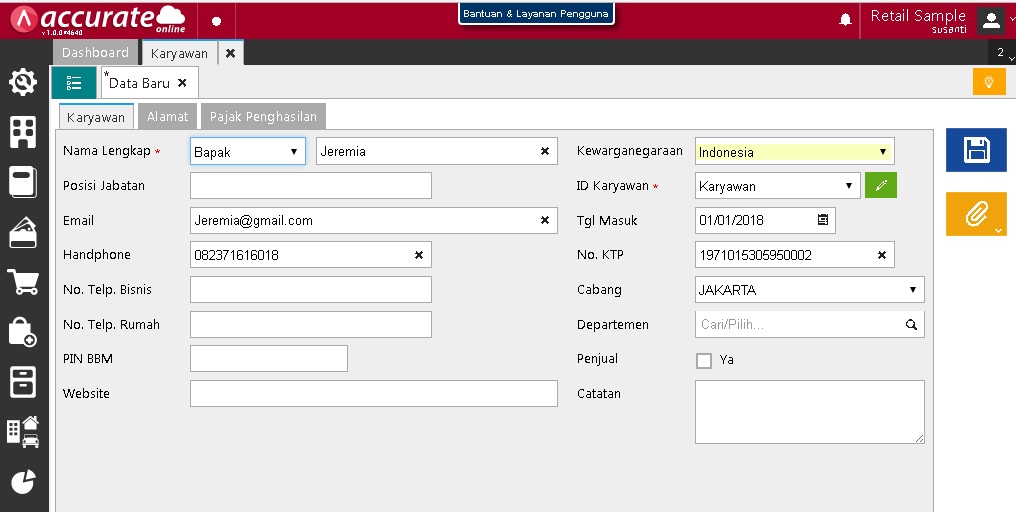
Task: Click the green pencil edit ID icon
Action: click(881, 185)
